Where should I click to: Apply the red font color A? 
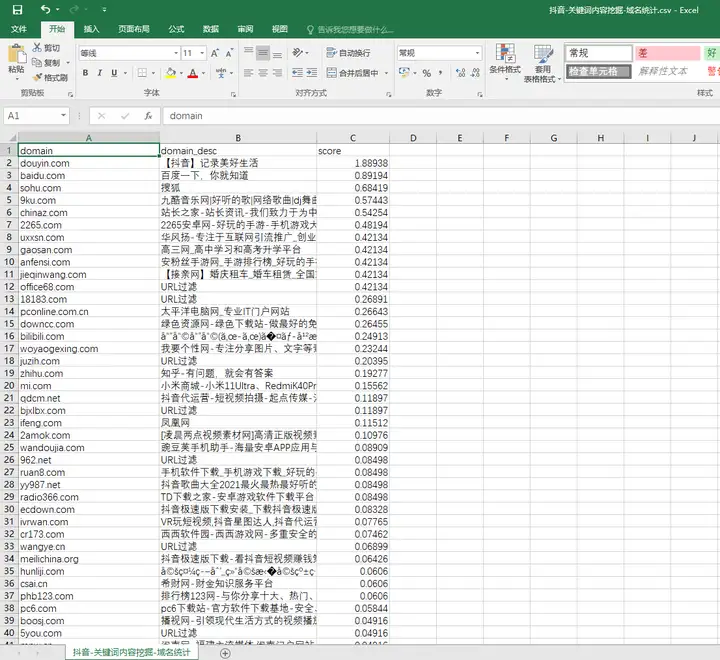[193, 73]
